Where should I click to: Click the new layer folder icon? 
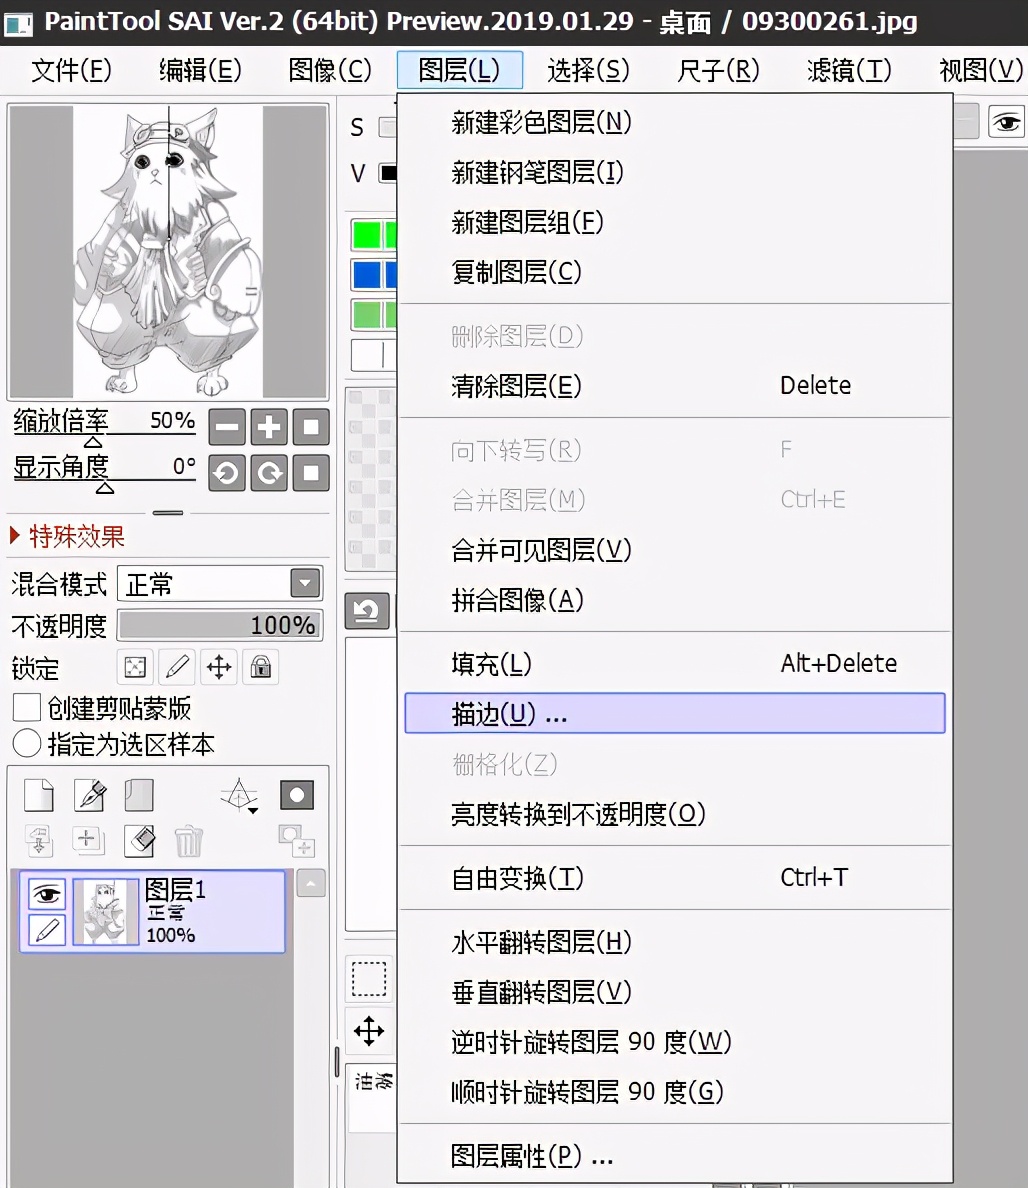138,793
